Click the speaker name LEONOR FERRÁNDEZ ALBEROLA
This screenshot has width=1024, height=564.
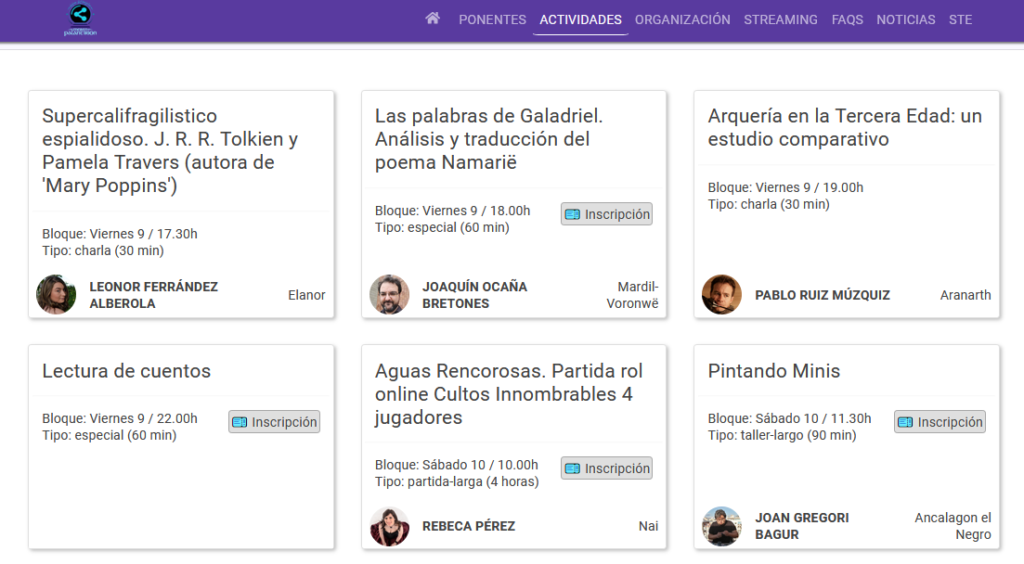point(153,295)
